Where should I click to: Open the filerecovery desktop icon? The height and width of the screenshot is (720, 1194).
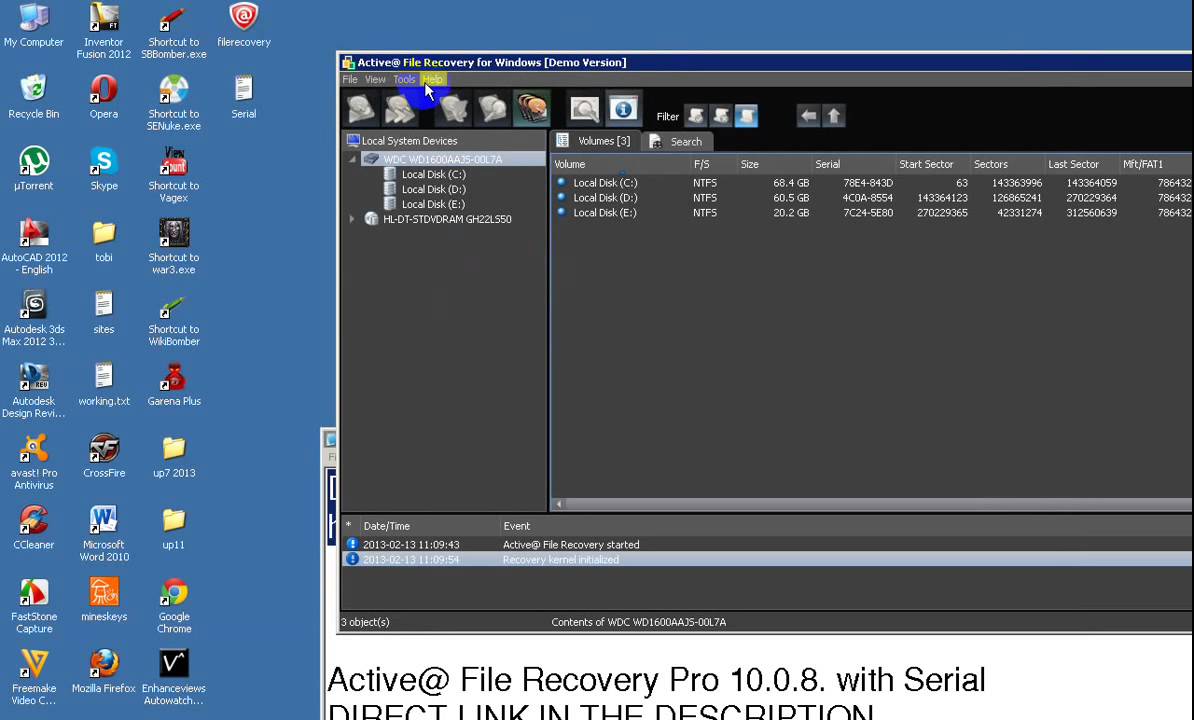point(243,26)
